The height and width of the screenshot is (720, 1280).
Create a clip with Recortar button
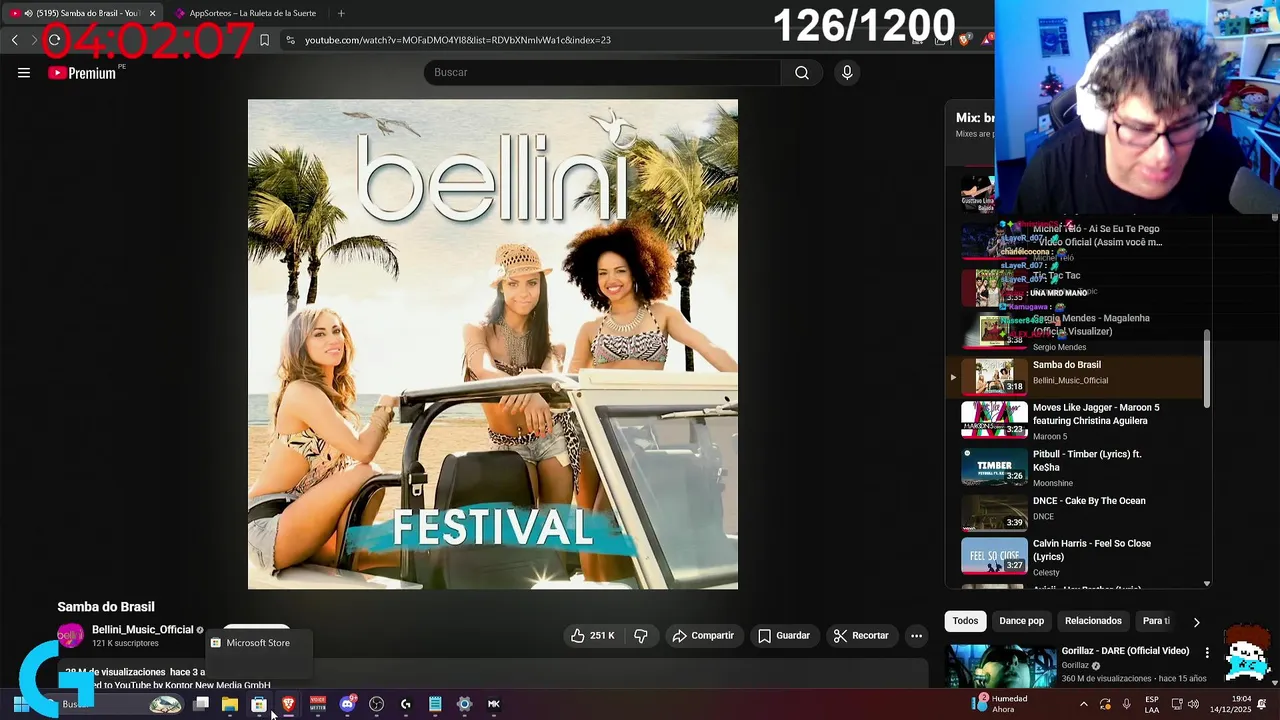861,636
